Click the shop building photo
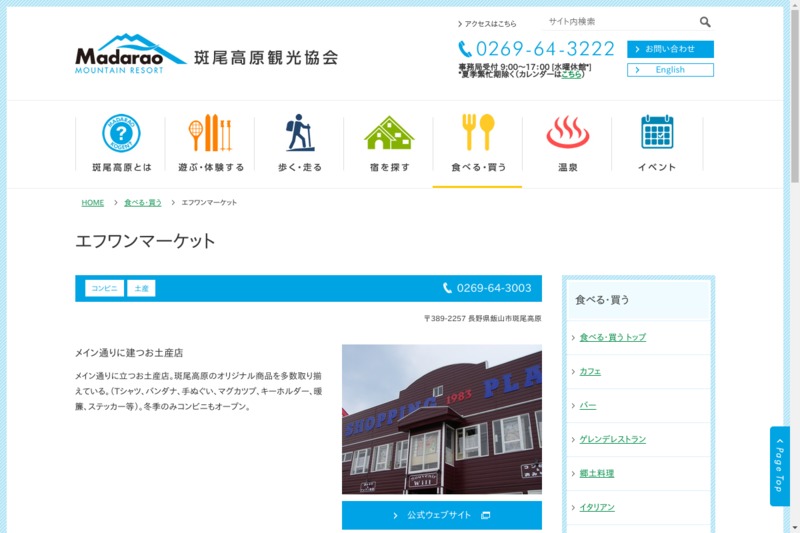The width and height of the screenshot is (800, 533). (441, 420)
